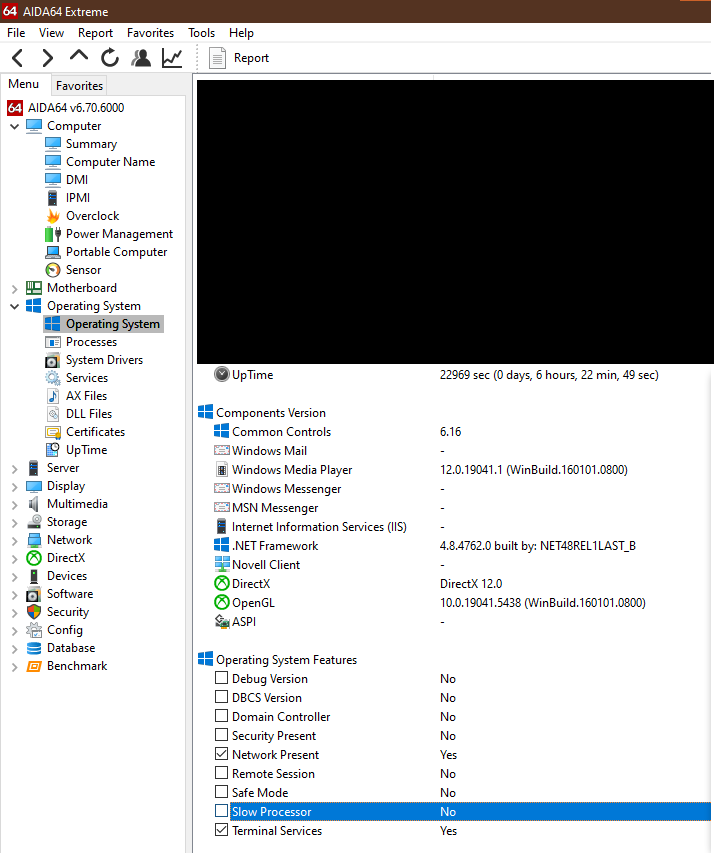Screen dimensions: 714x853
Task: Click the Software icon in tree
Action: point(34,594)
